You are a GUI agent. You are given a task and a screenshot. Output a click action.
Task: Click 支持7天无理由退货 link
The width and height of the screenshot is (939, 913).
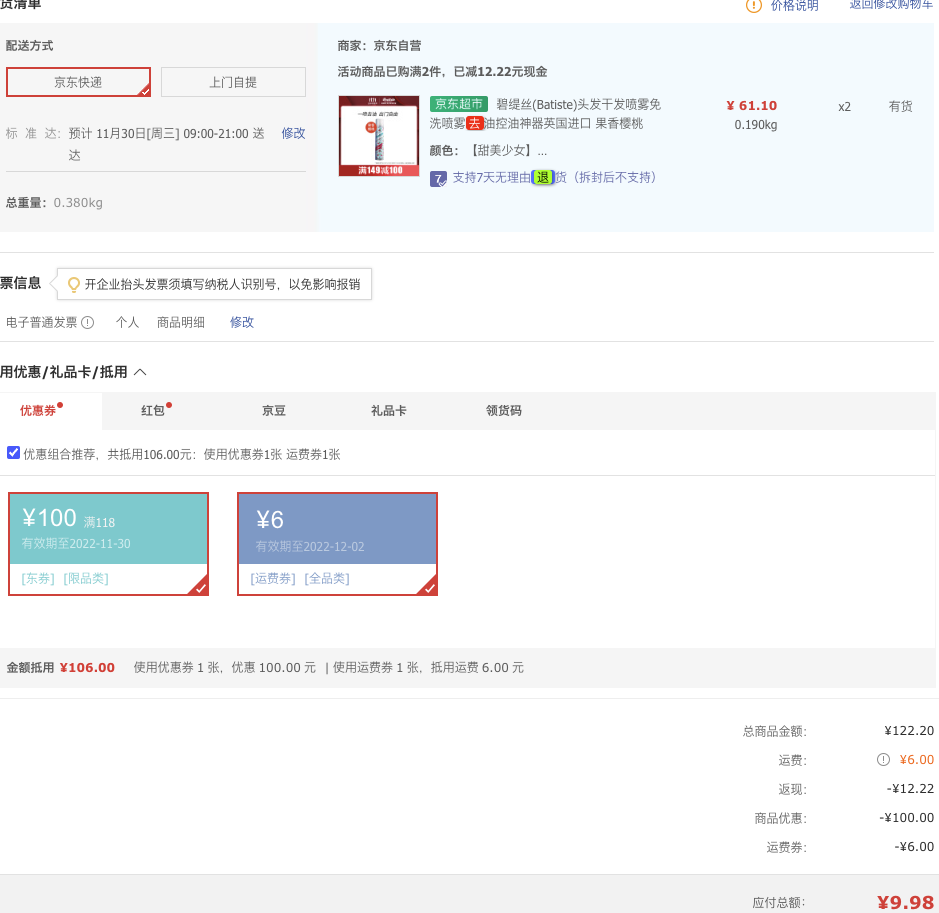point(554,177)
